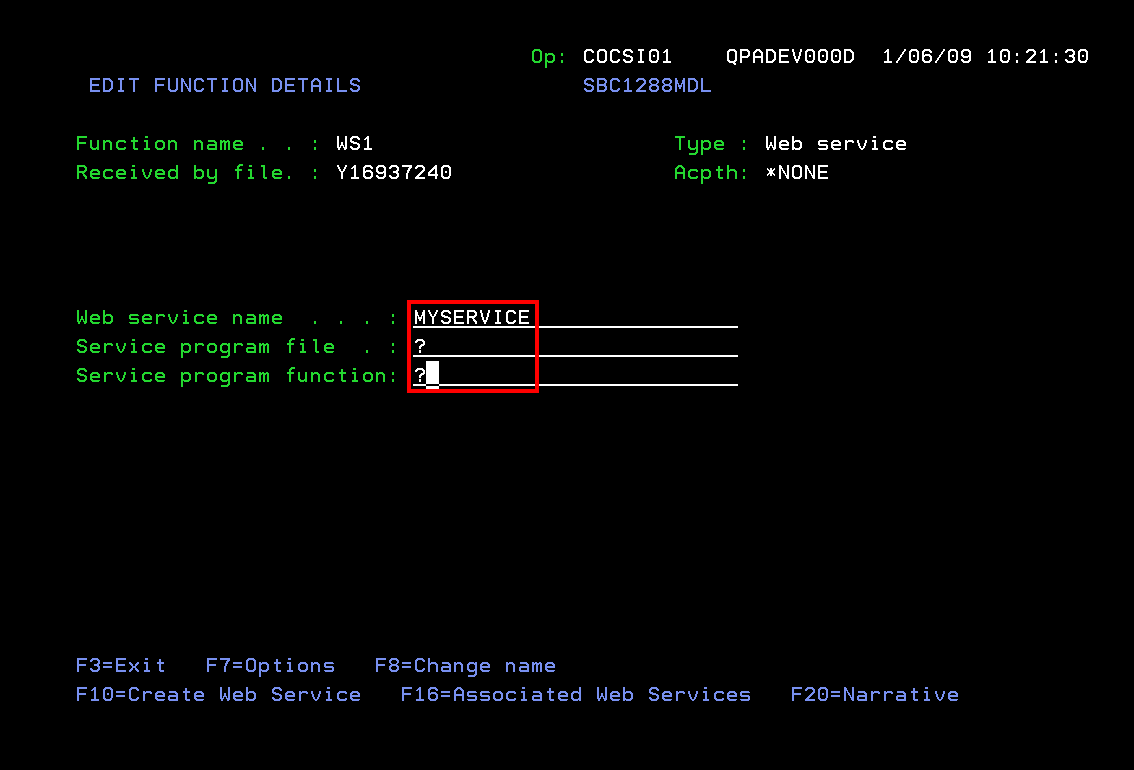Select the F3=Exit function key
Screen dimensions: 1134x770
[x=121, y=665]
